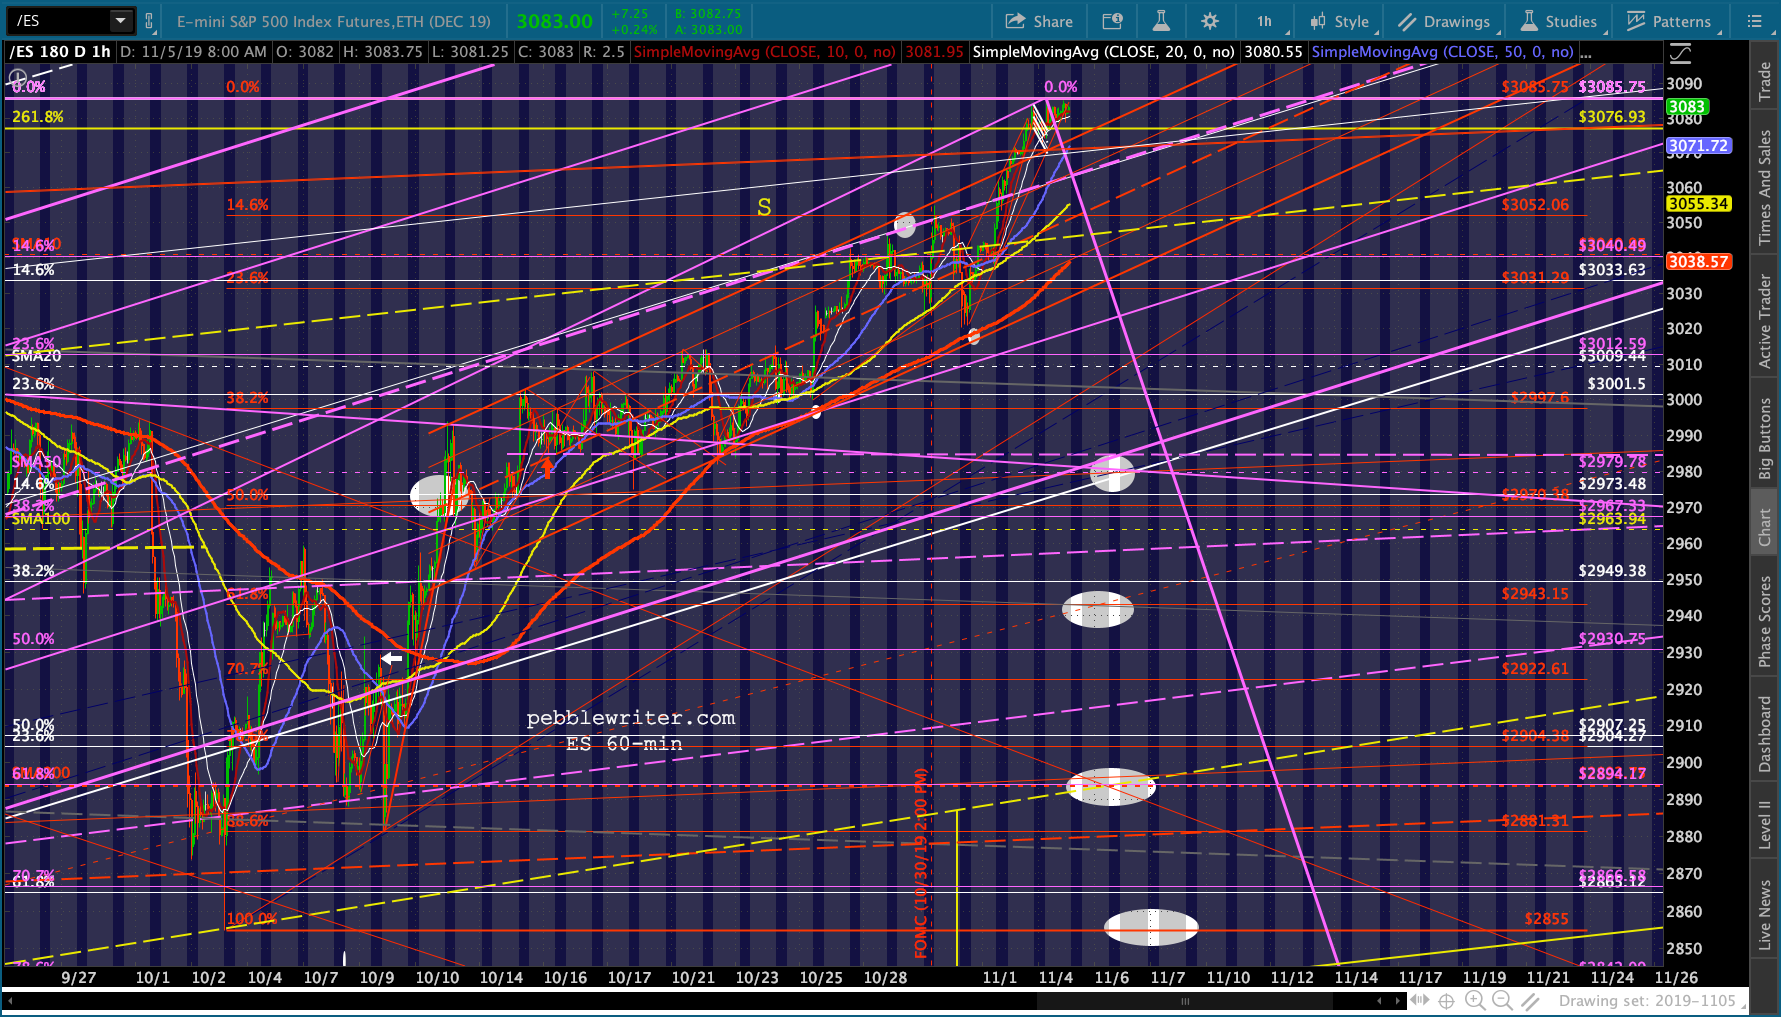The height and width of the screenshot is (1017, 1781).
Task: Click the red 3038.57 price bubble
Action: 1698,262
